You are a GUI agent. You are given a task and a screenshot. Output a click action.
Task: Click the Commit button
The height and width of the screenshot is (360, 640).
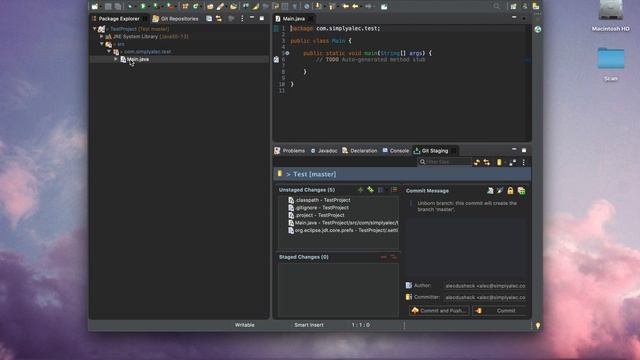tap(500, 311)
